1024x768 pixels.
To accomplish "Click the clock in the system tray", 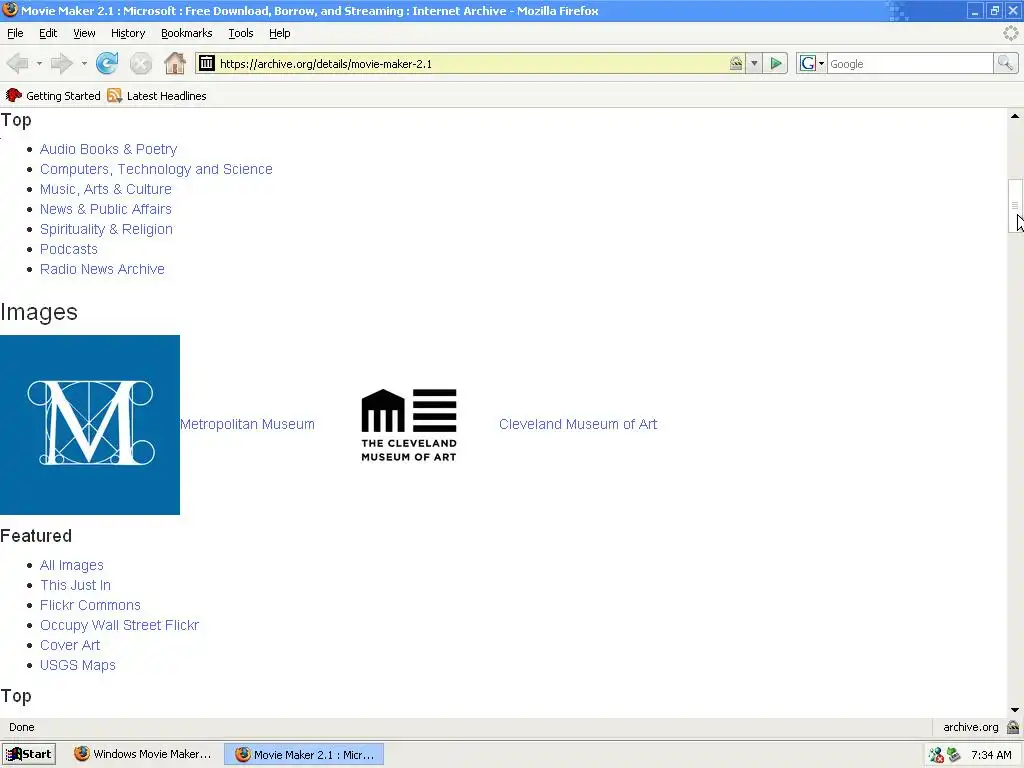I will point(991,755).
